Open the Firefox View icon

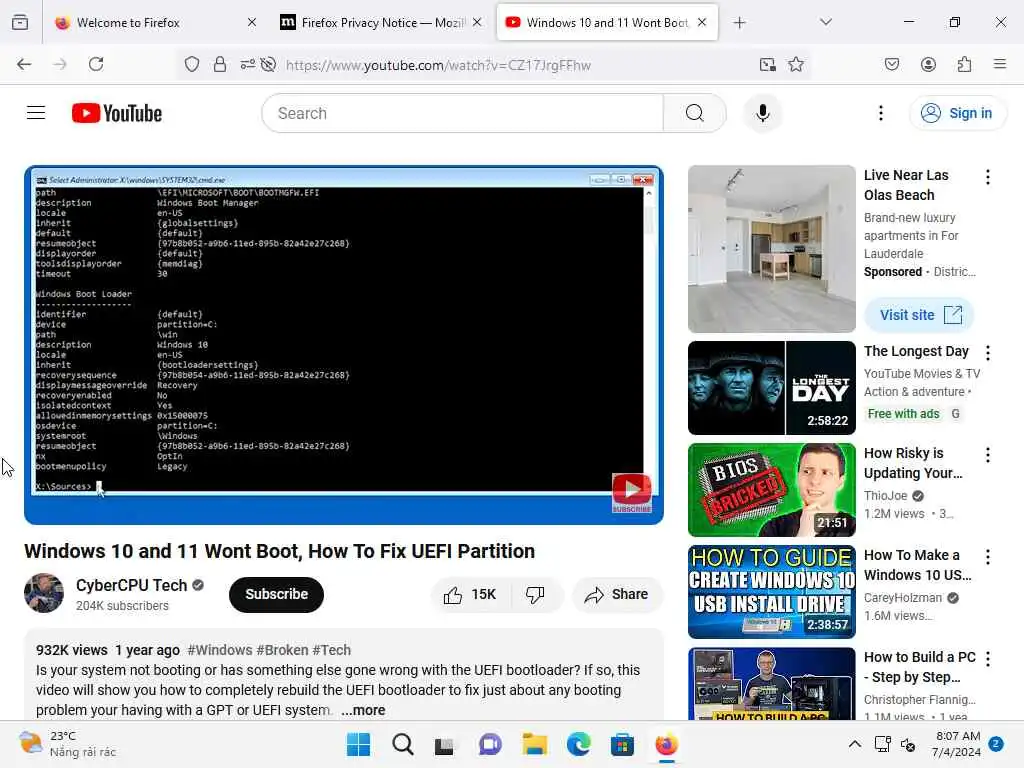coord(20,23)
